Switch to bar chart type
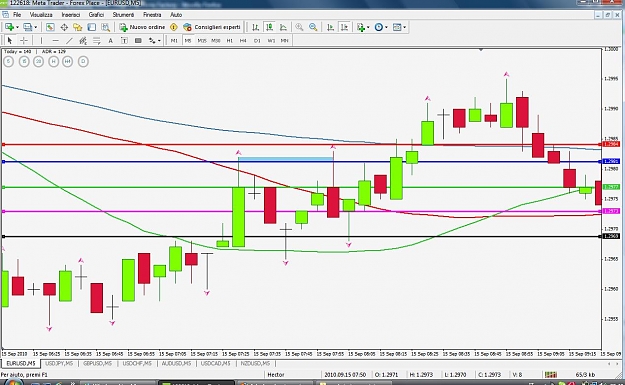 pos(256,27)
